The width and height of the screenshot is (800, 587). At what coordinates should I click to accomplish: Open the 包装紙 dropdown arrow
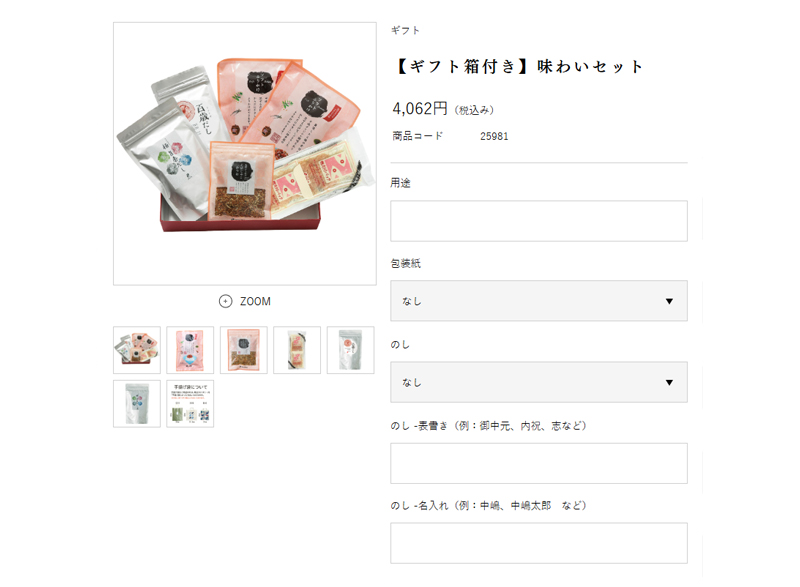tap(669, 301)
